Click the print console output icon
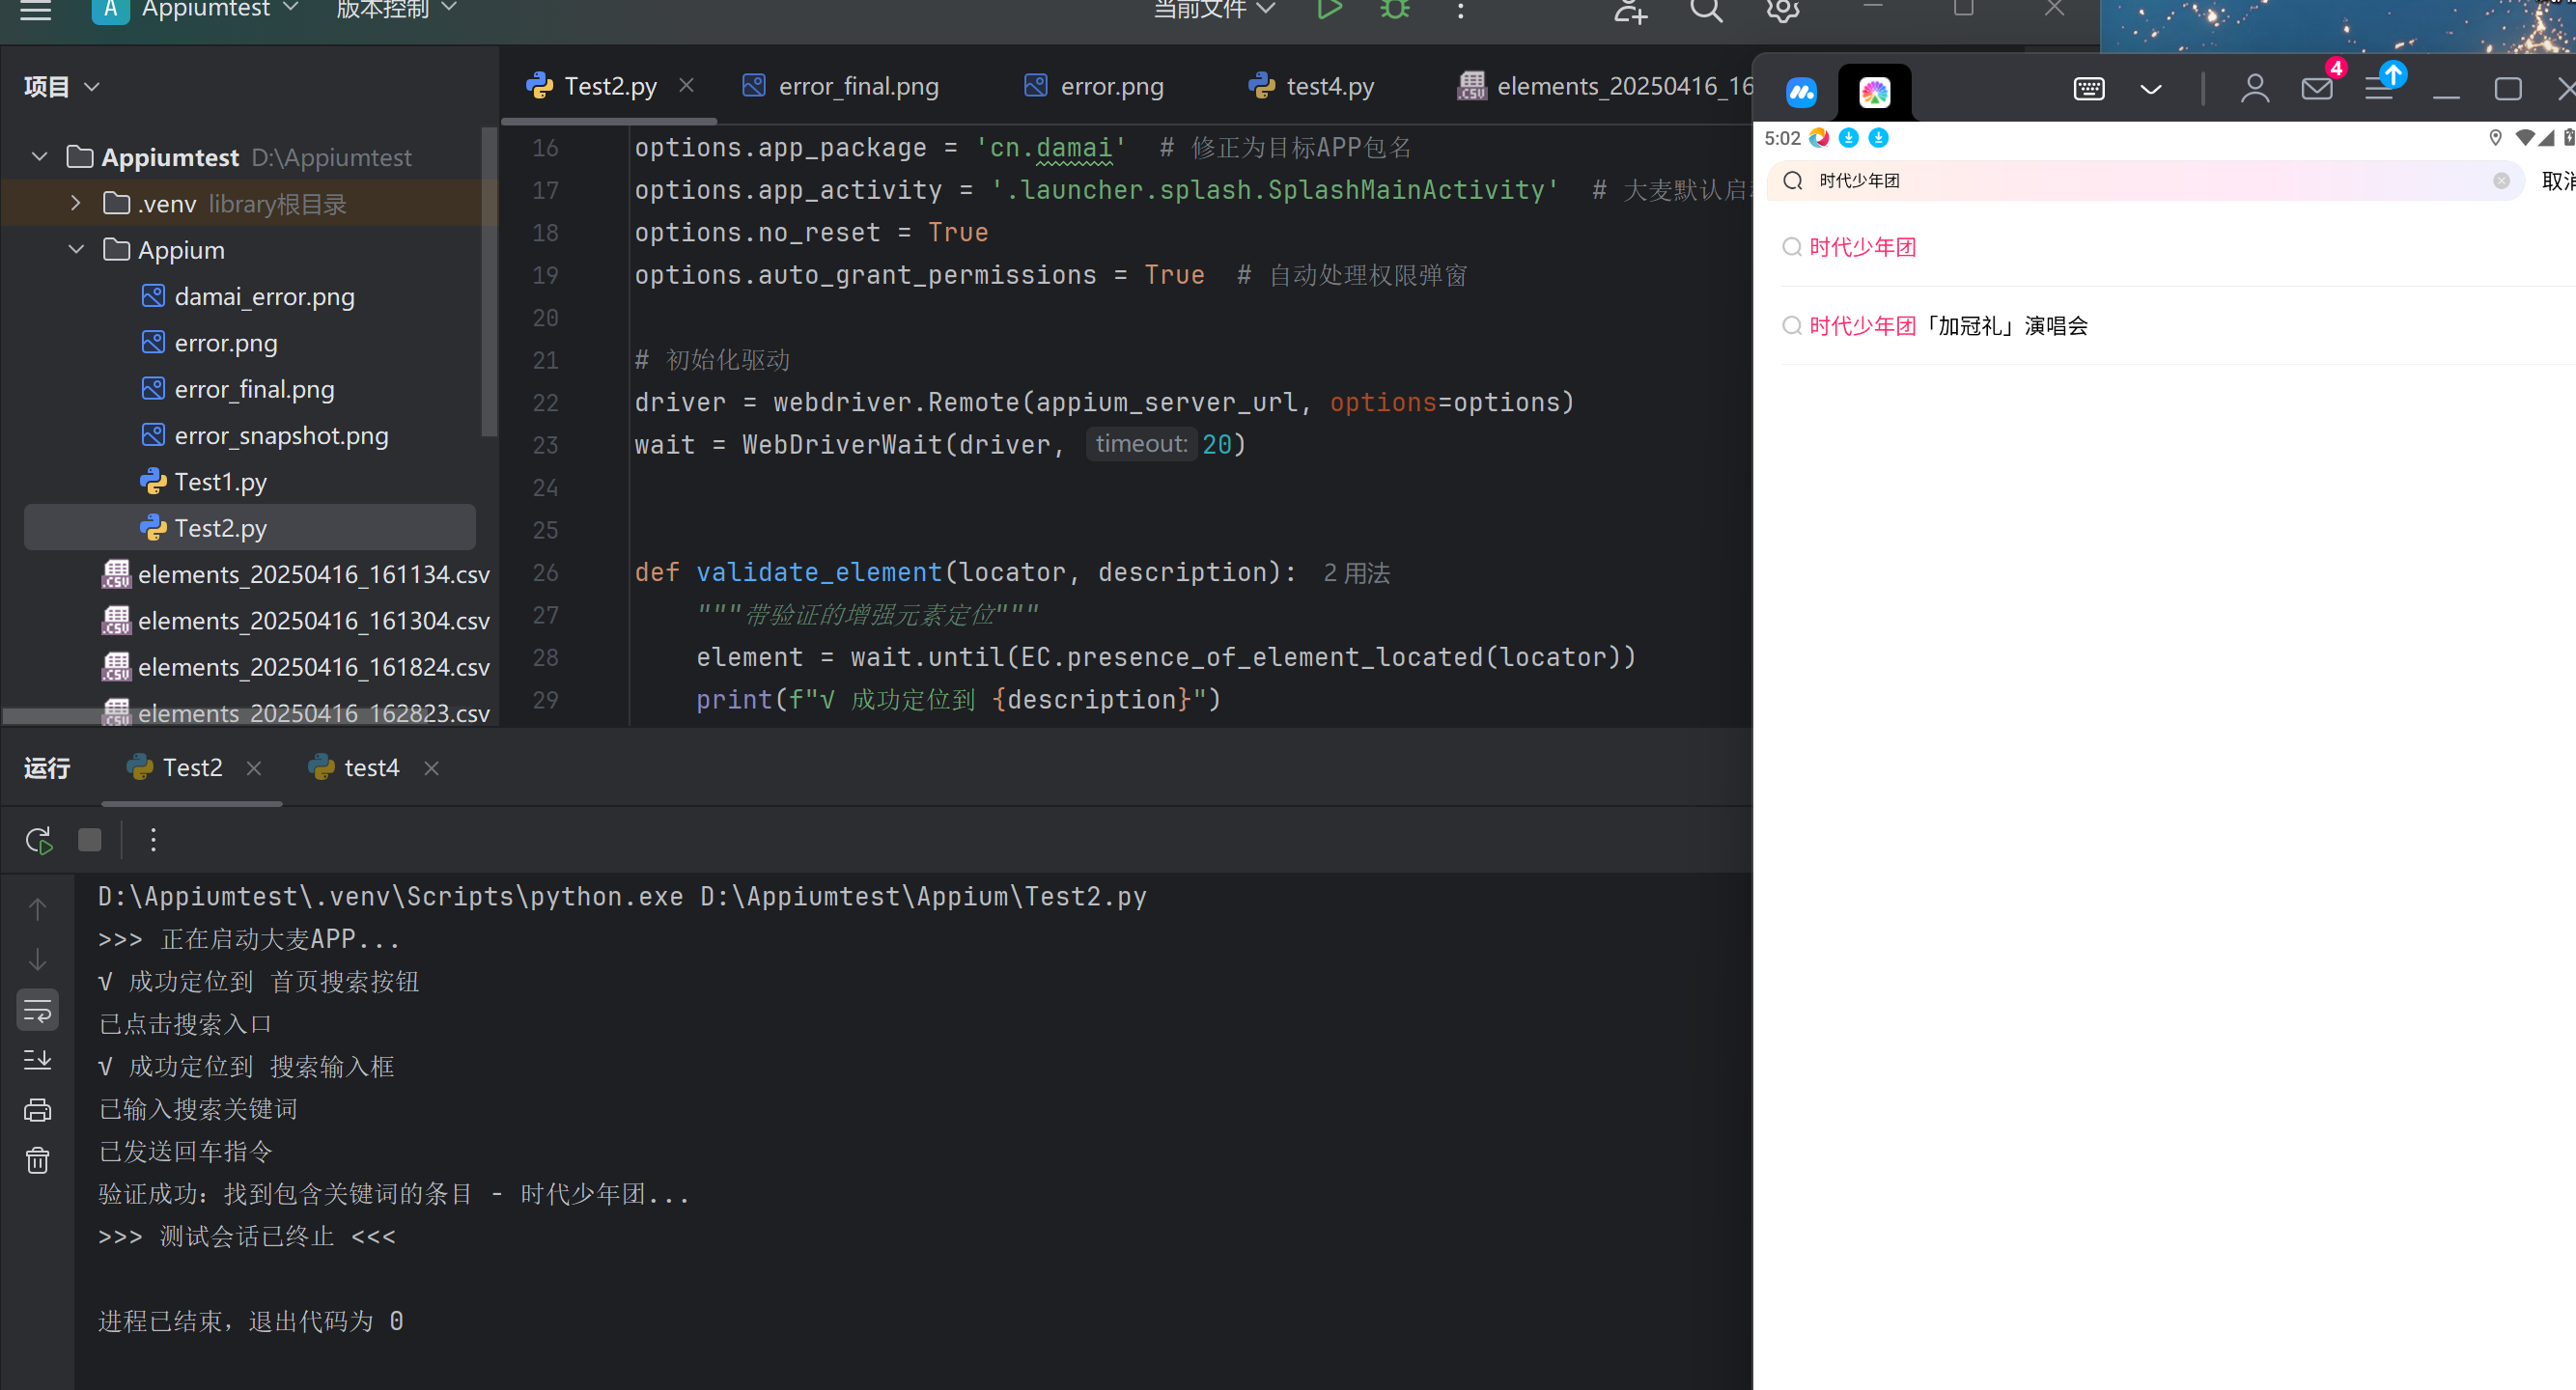The width and height of the screenshot is (2576, 1390). pyautogui.click(x=38, y=1110)
